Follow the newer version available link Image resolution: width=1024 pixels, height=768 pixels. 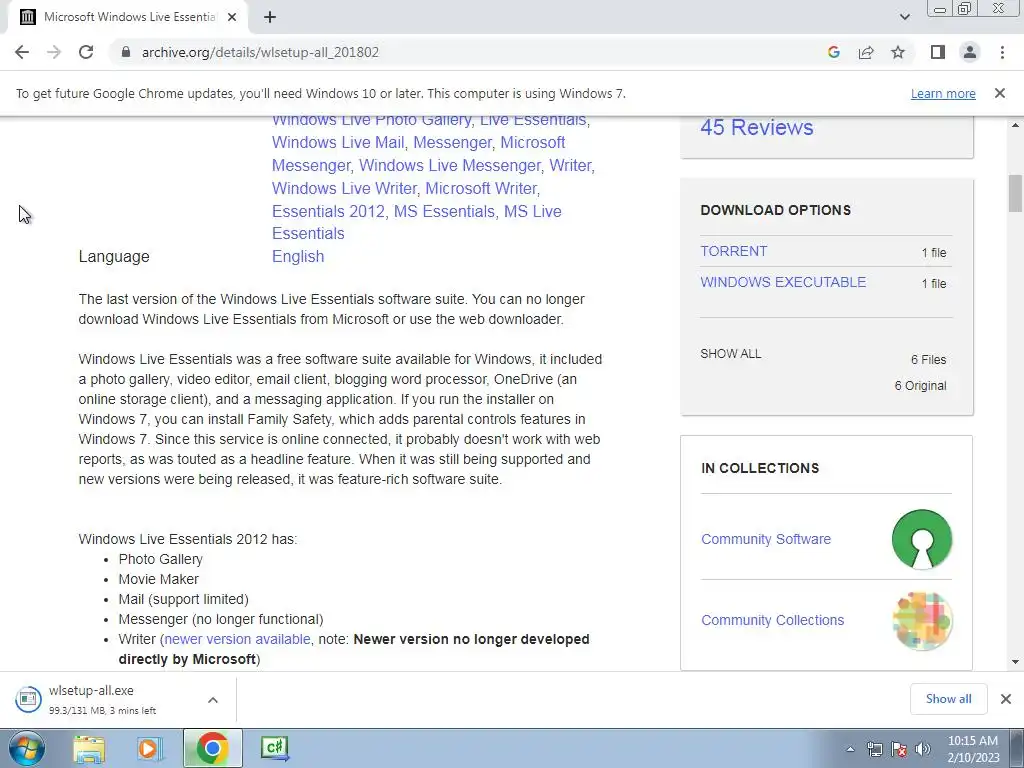[238, 639]
